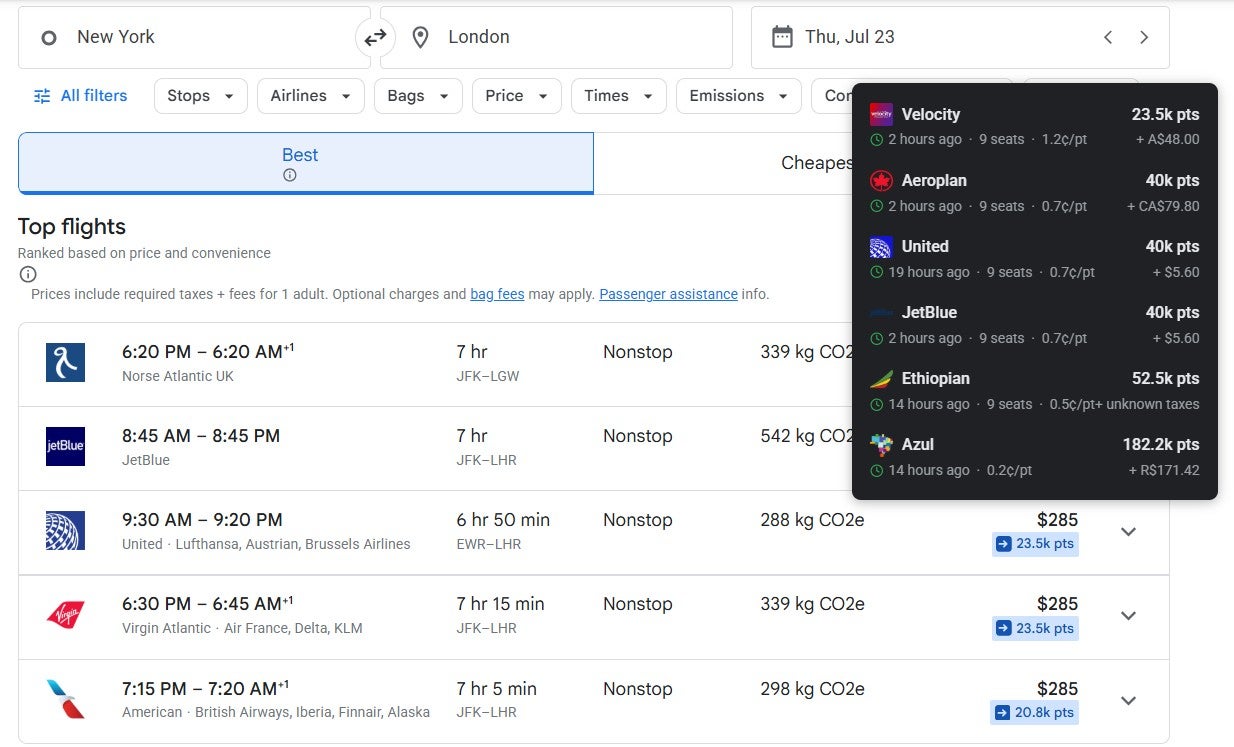The image size is (1234, 747).
Task: Click Ethiopian logo in points popup
Action: tap(881, 378)
